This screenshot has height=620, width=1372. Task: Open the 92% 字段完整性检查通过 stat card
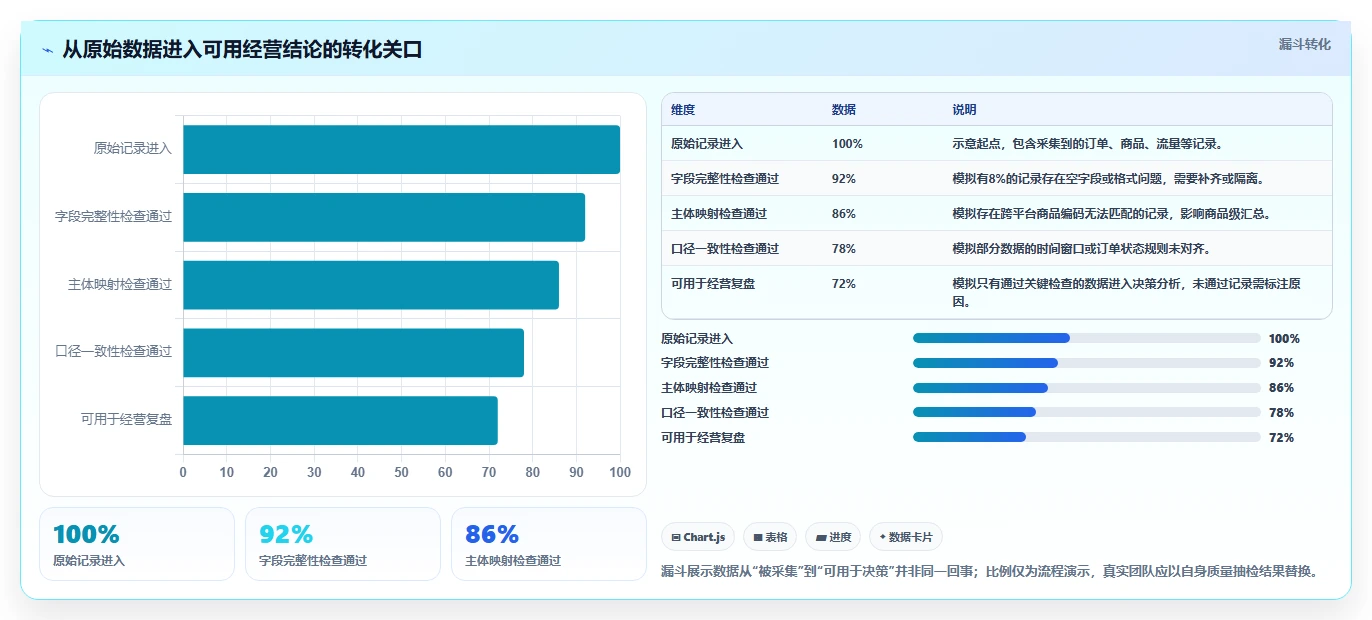pos(343,544)
